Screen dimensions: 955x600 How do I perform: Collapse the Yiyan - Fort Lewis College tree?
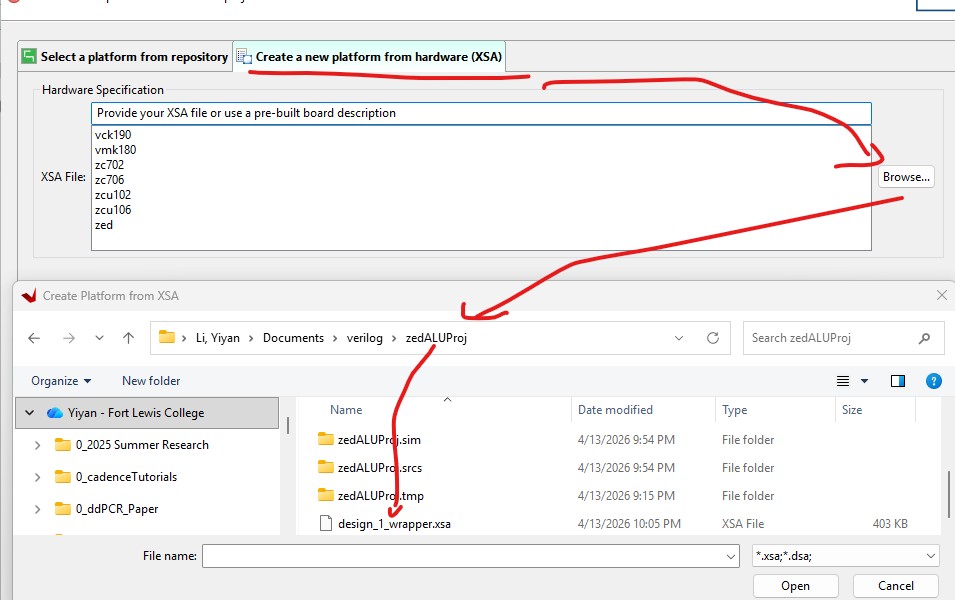point(29,413)
